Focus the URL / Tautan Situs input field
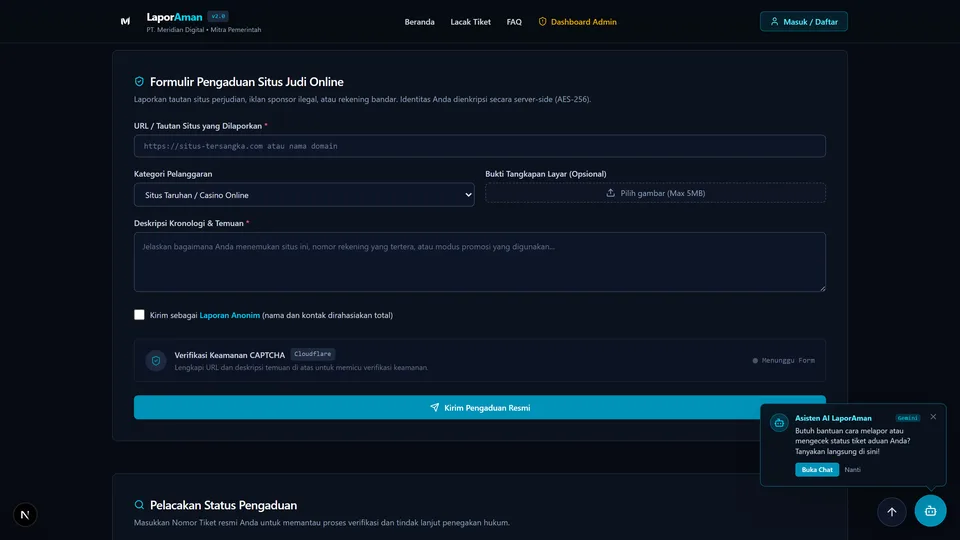This screenshot has height=540, width=960. [x=479, y=146]
